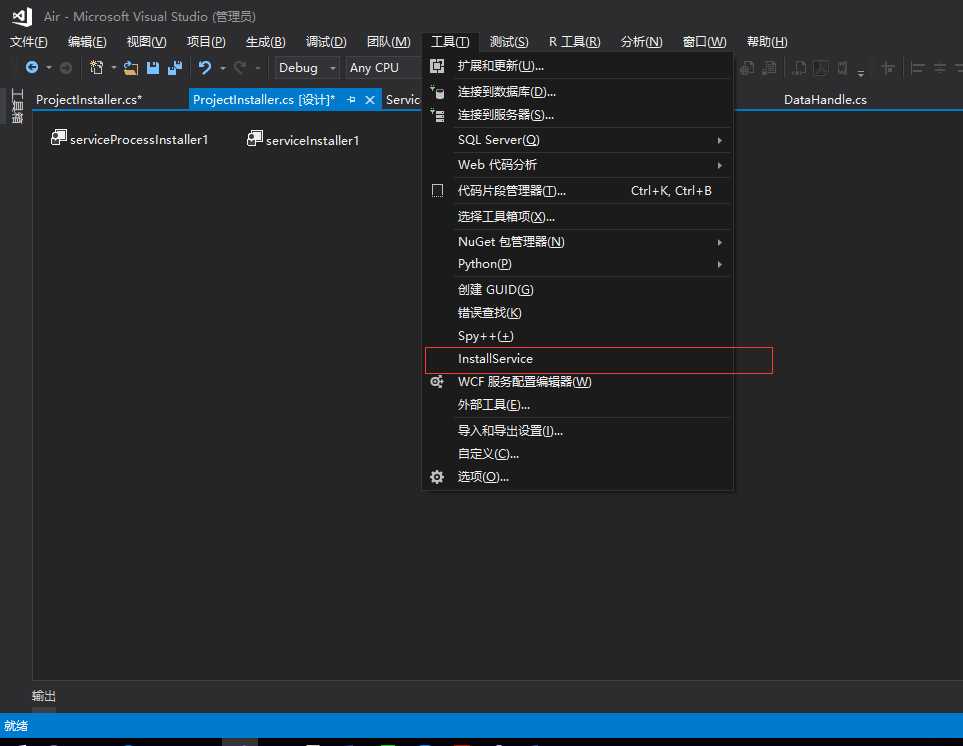
Task: Click the Undo arrow icon
Action: [x=205, y=68]
